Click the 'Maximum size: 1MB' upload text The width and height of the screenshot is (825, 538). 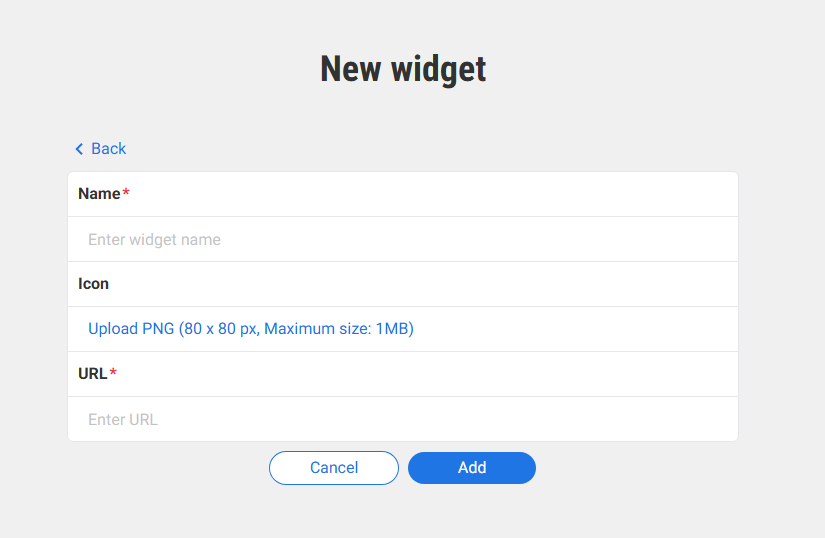tap(339, 329)
